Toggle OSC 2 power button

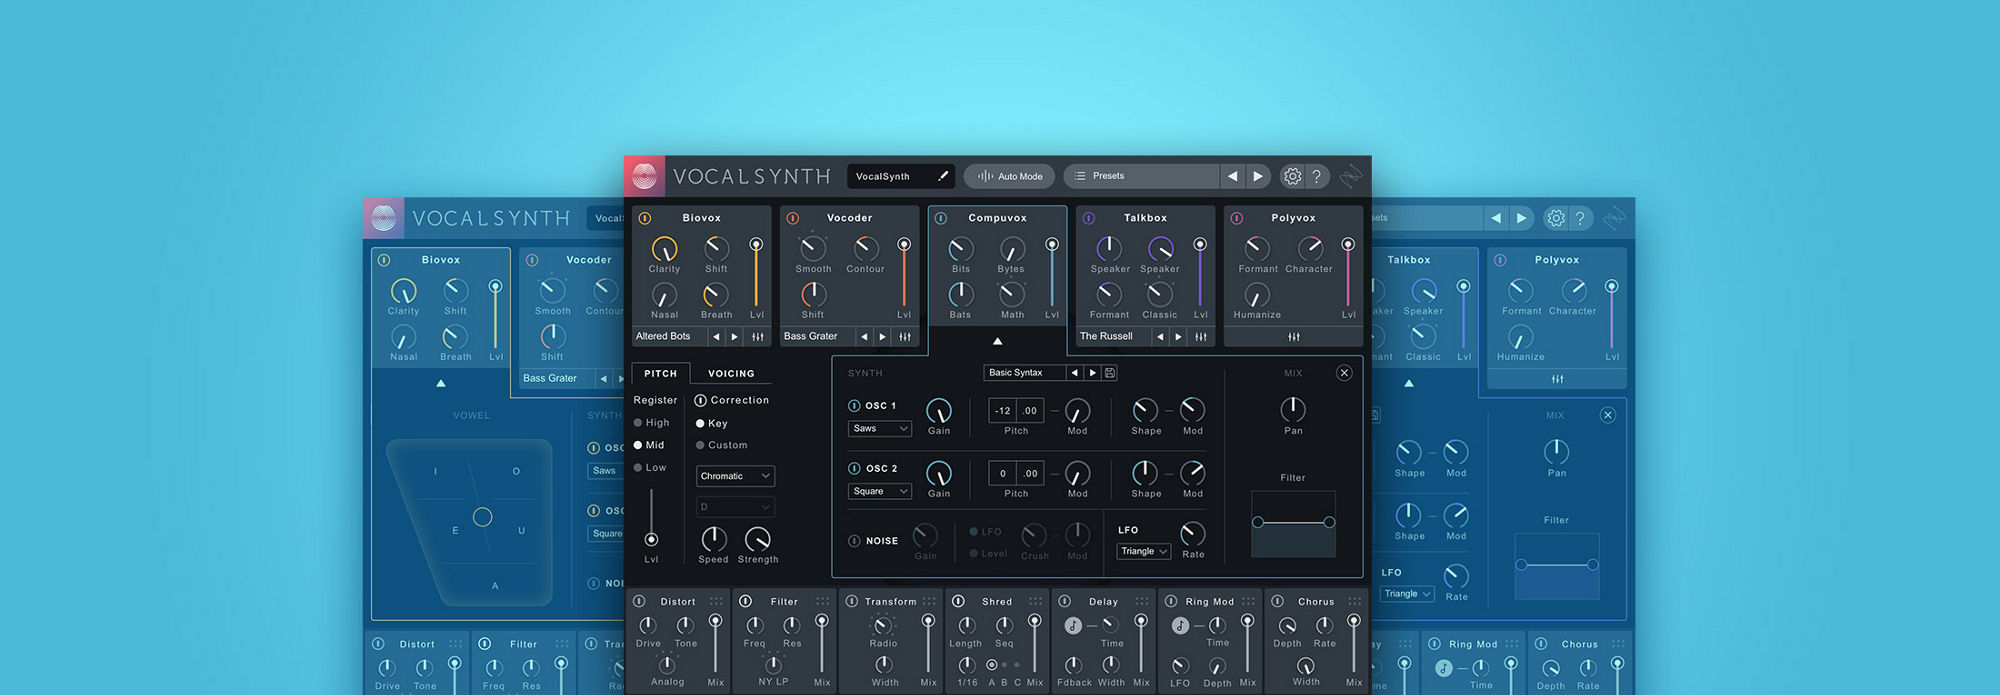point(854,468)
